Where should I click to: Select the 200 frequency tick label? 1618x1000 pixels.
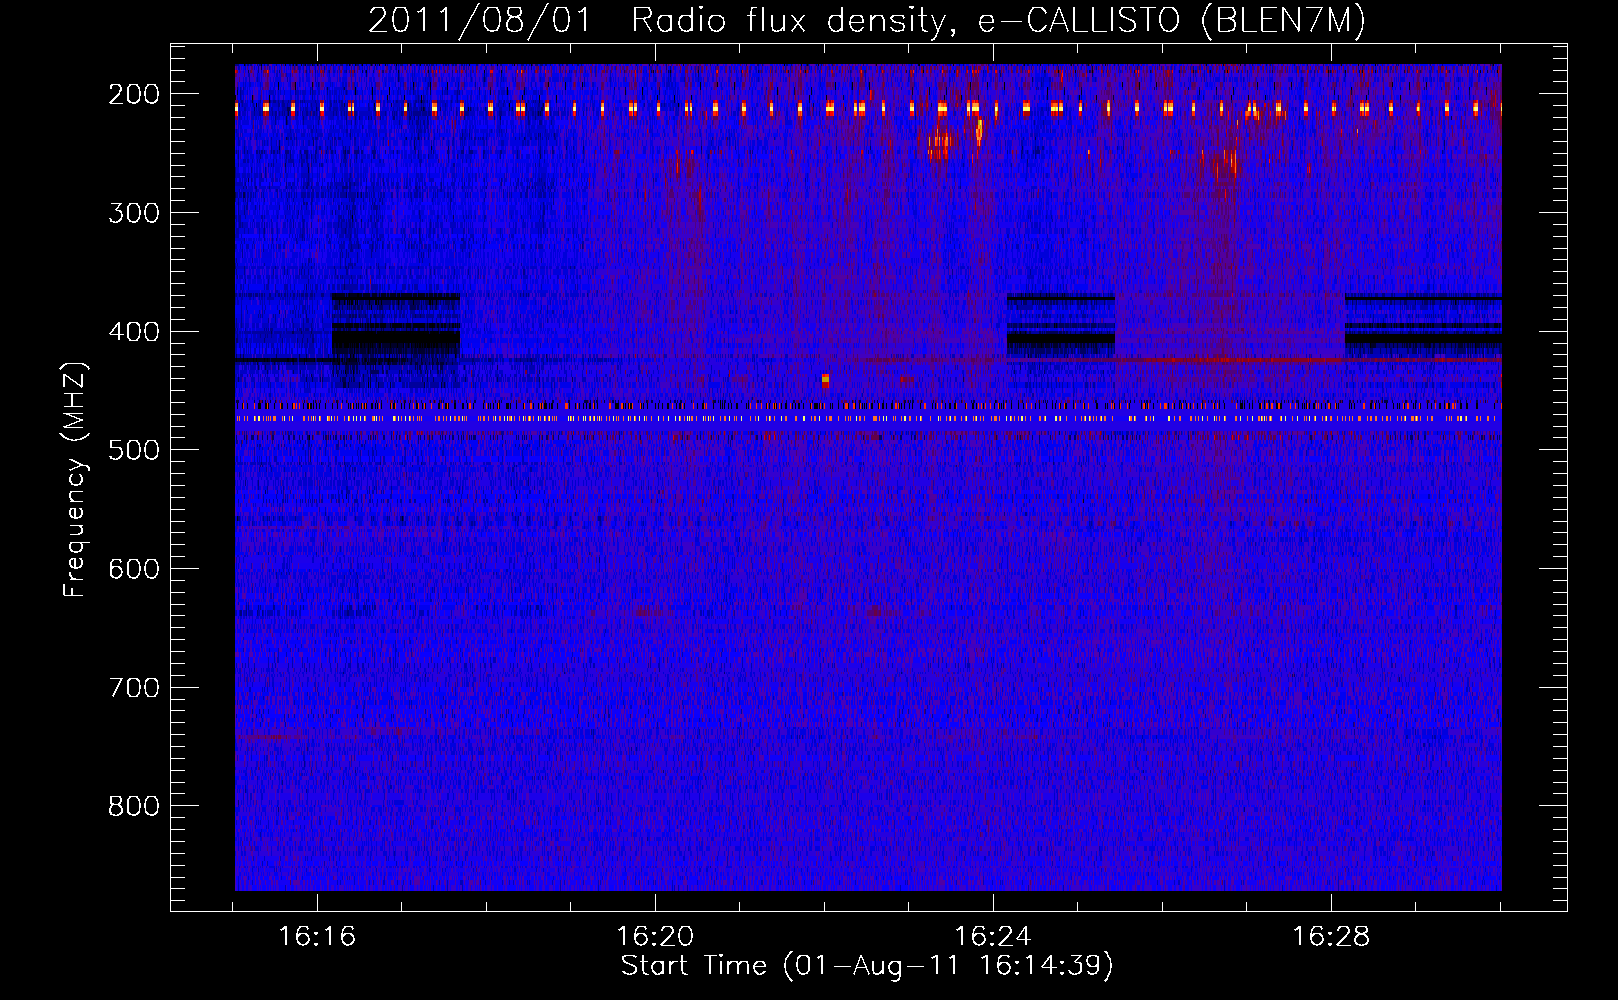[x=134, y=94]
